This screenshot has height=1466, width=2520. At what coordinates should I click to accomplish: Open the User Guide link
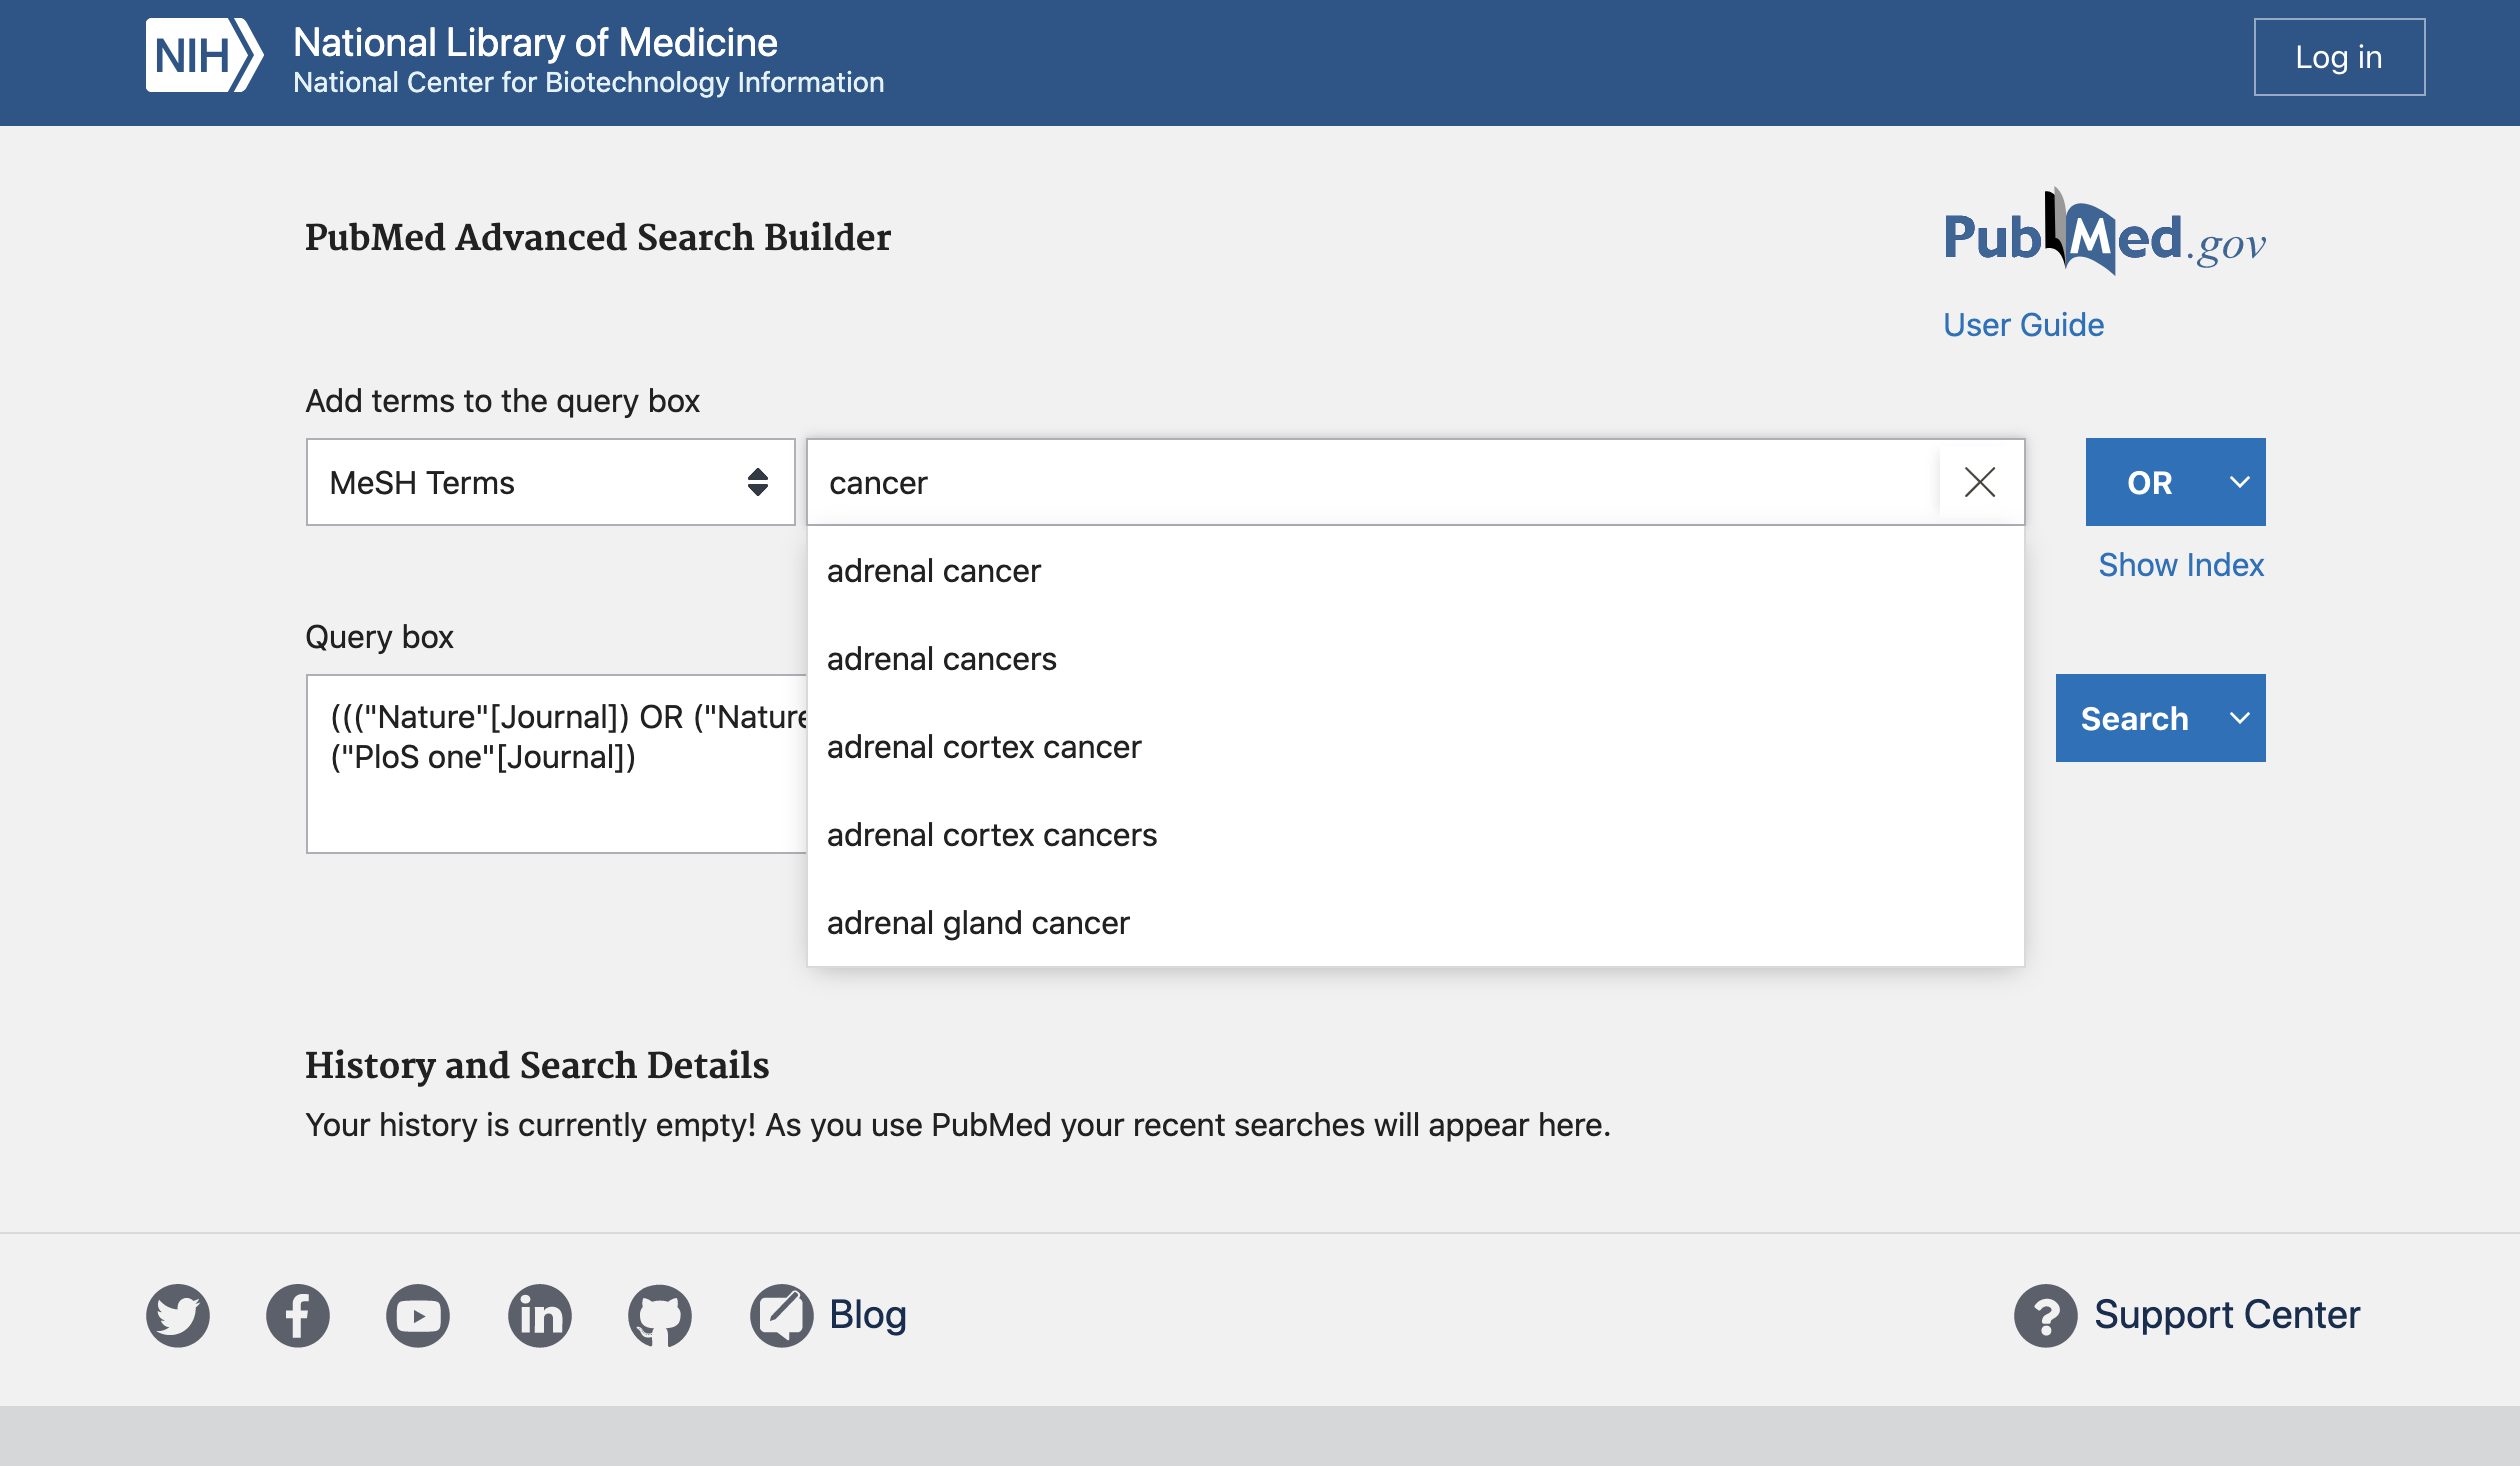tap(2023, 325)
